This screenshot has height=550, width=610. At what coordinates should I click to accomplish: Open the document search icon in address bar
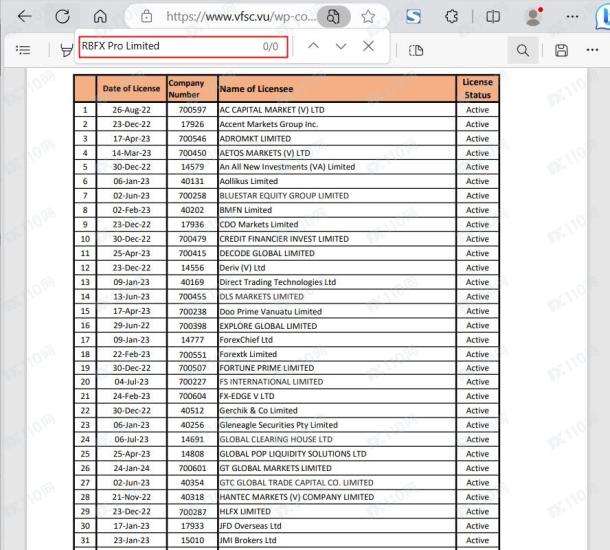click(x=333, y=16)
